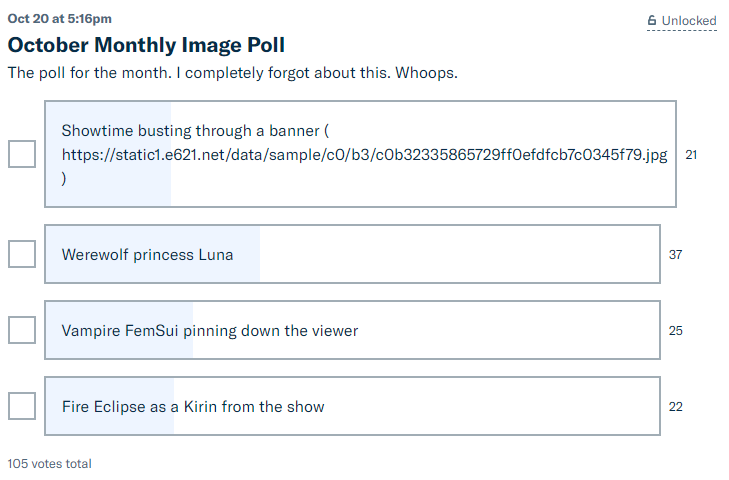Image resolution: width=729 pixels, height=480 pixels.
Task: Select the Vampire FemSui option checkbox
Action: [22, 330]
